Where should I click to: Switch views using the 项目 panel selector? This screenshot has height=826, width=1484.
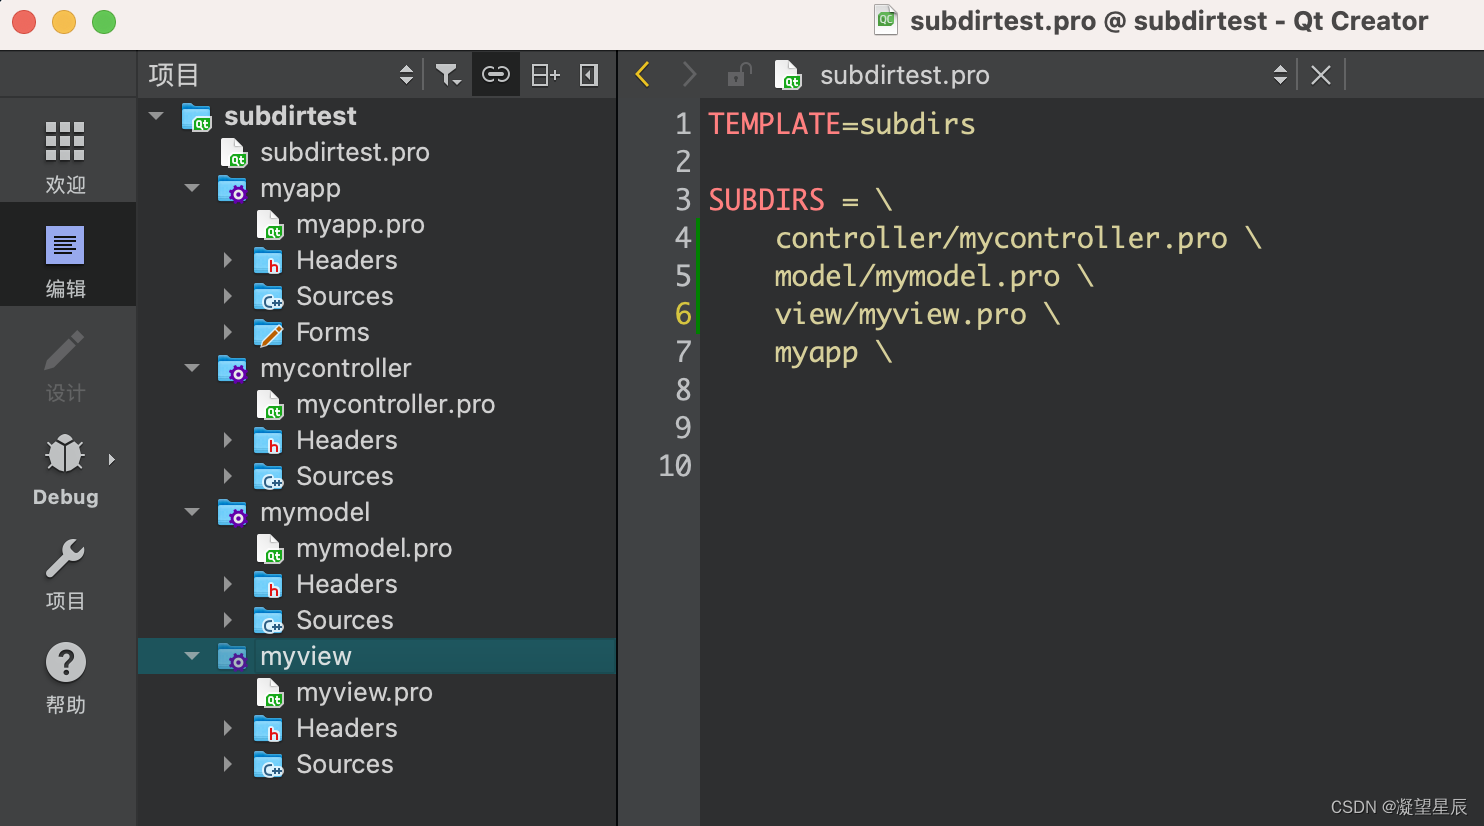[405, 74]
